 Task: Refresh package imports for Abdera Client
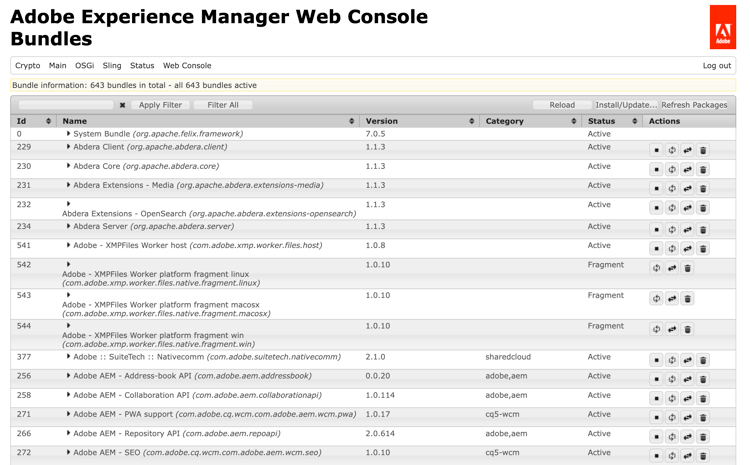click(x=672, y=150)
